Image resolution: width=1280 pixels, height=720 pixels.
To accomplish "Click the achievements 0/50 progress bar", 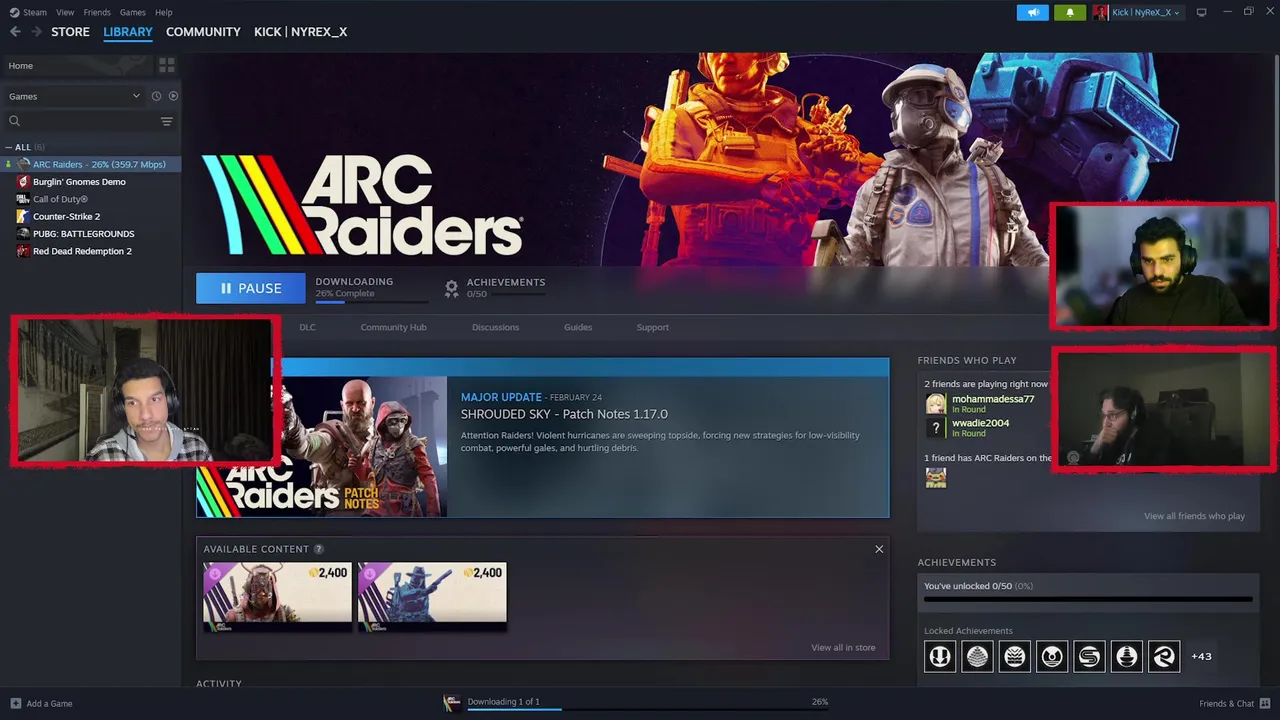I will 1088,600.
